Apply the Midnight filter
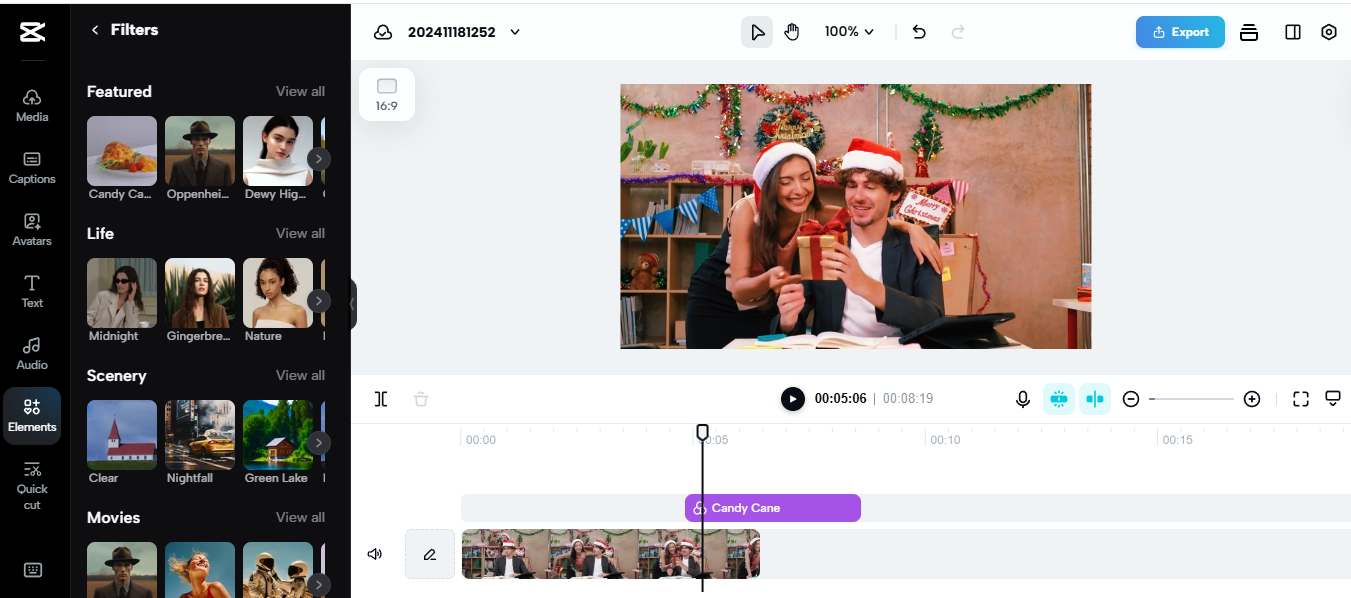Screen dimensions: 1351x598 click(x=122, y=293)
